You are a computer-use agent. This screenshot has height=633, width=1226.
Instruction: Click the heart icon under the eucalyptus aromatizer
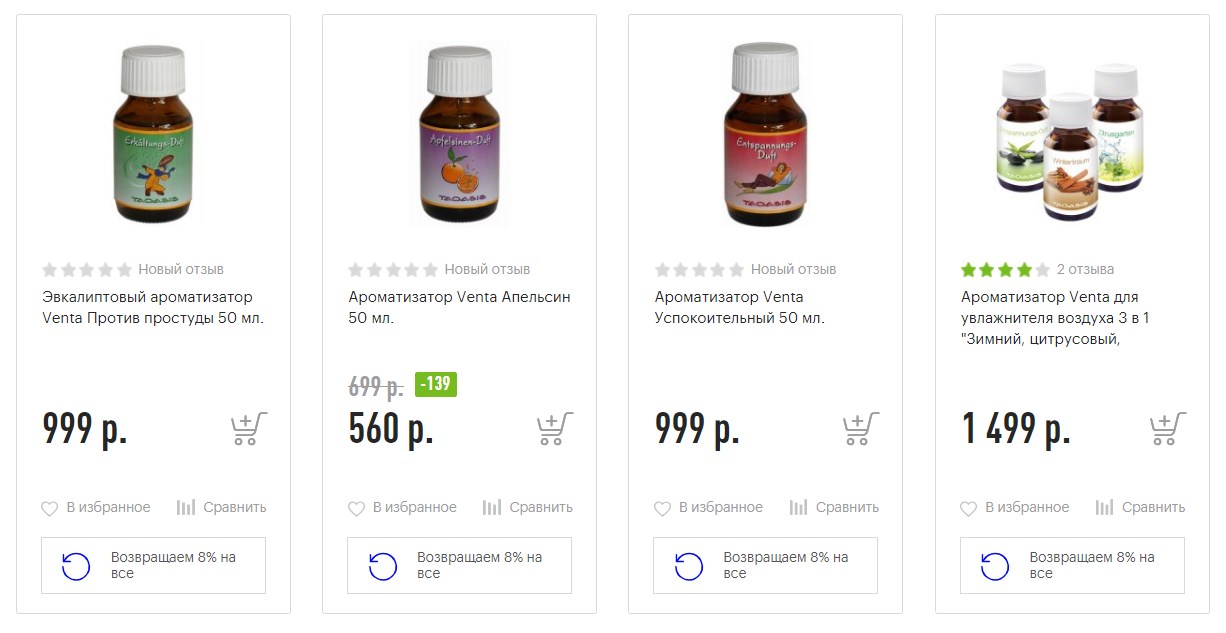coord(50,508)
